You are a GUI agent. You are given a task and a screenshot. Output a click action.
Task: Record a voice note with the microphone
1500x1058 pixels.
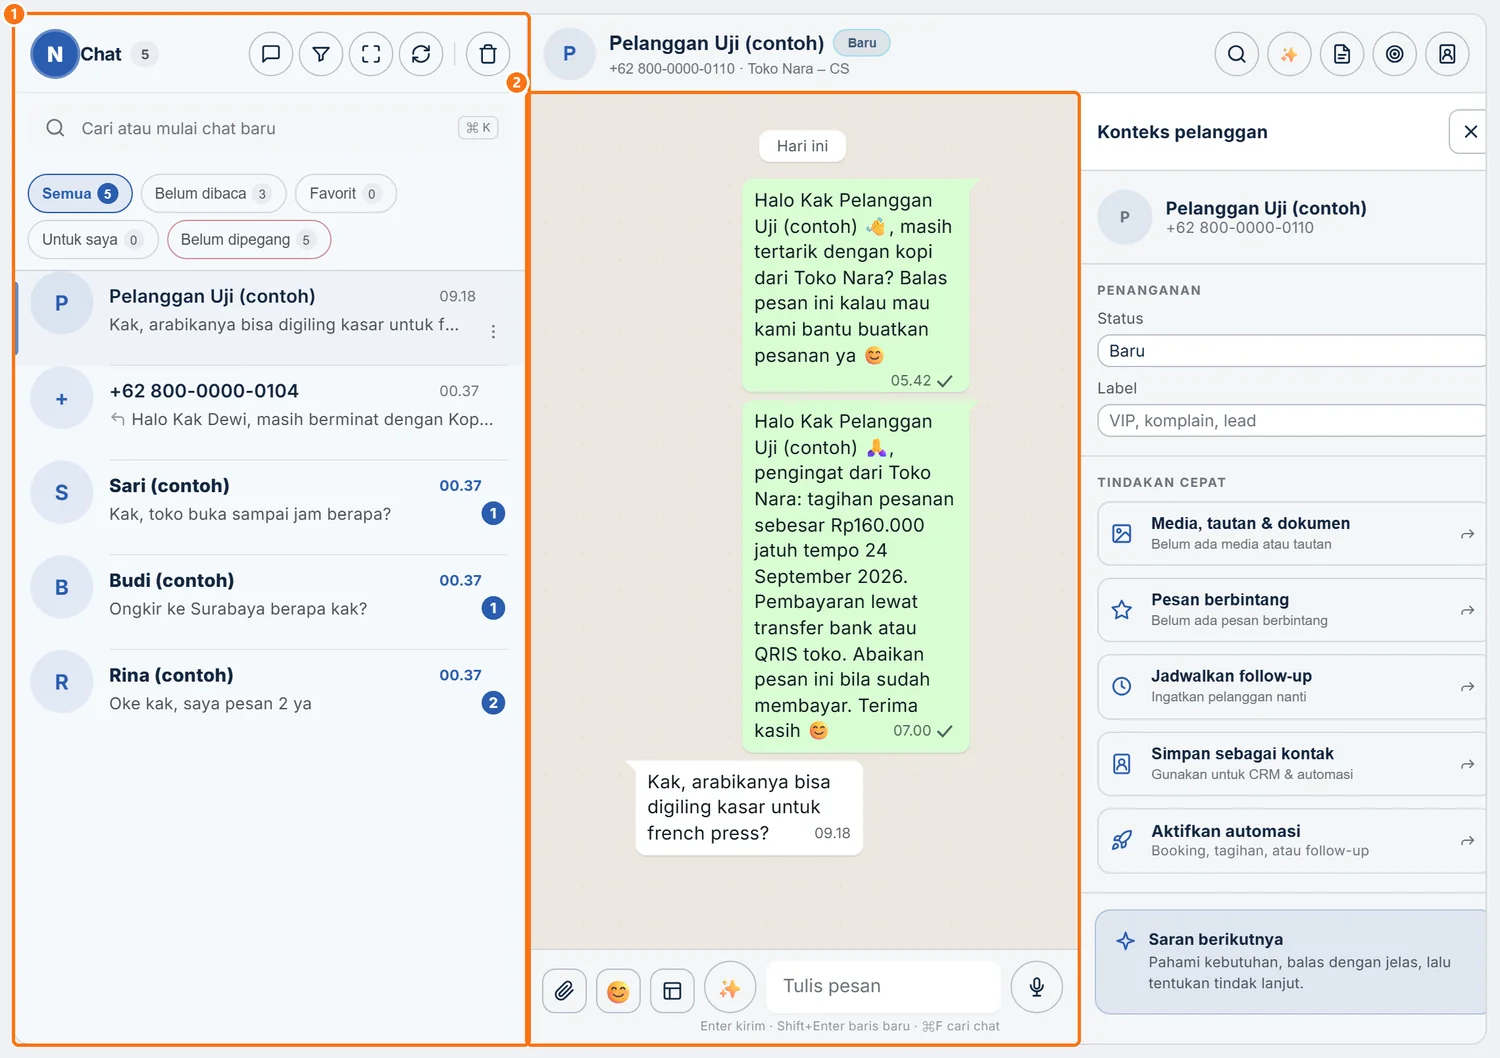tap(1037, 987)
